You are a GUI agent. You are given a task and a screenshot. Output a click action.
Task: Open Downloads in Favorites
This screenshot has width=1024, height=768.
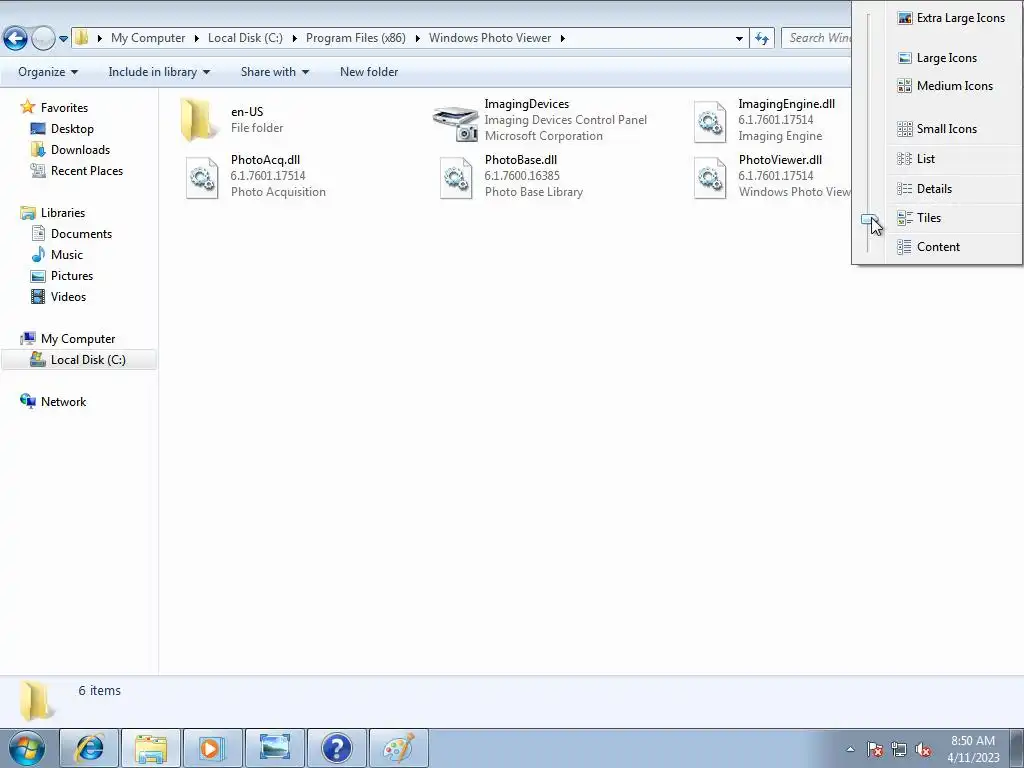tap(80, 150)
